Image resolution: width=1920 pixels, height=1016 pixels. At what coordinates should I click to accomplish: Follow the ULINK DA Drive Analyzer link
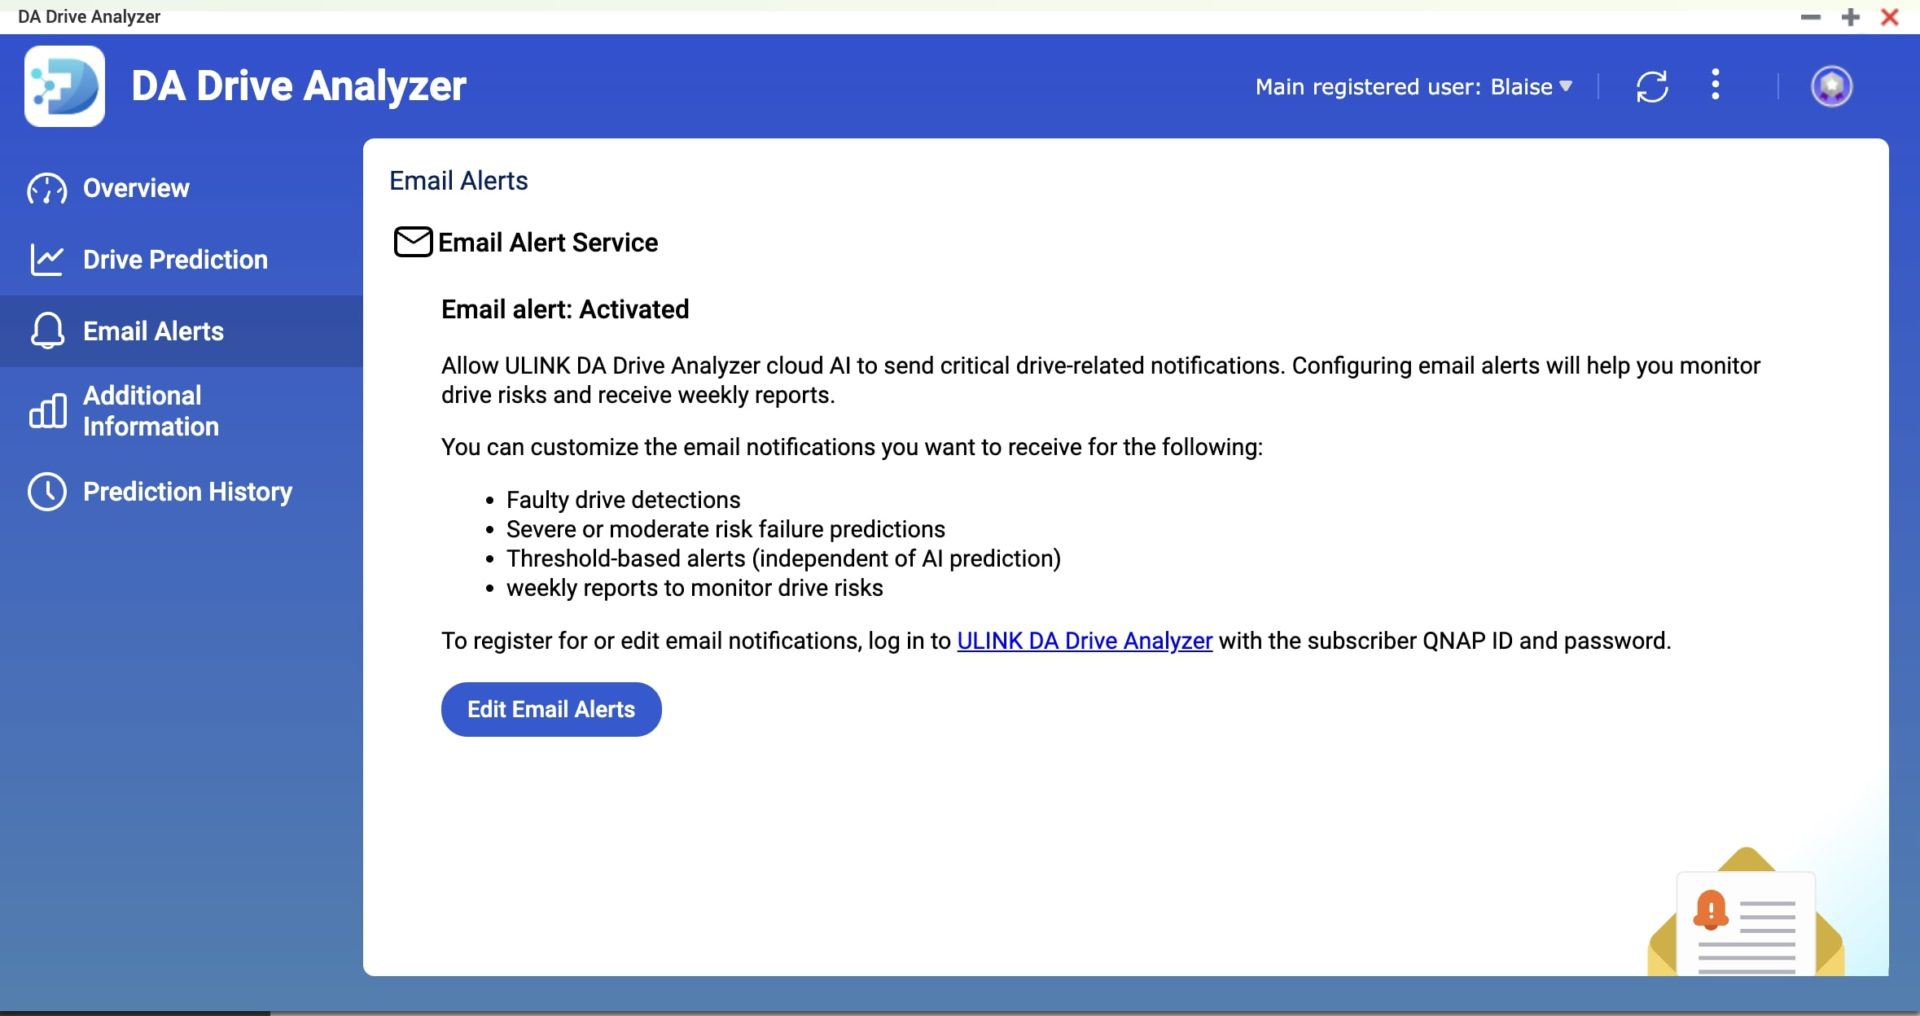pyautogui.click(x=1084, y=641)
